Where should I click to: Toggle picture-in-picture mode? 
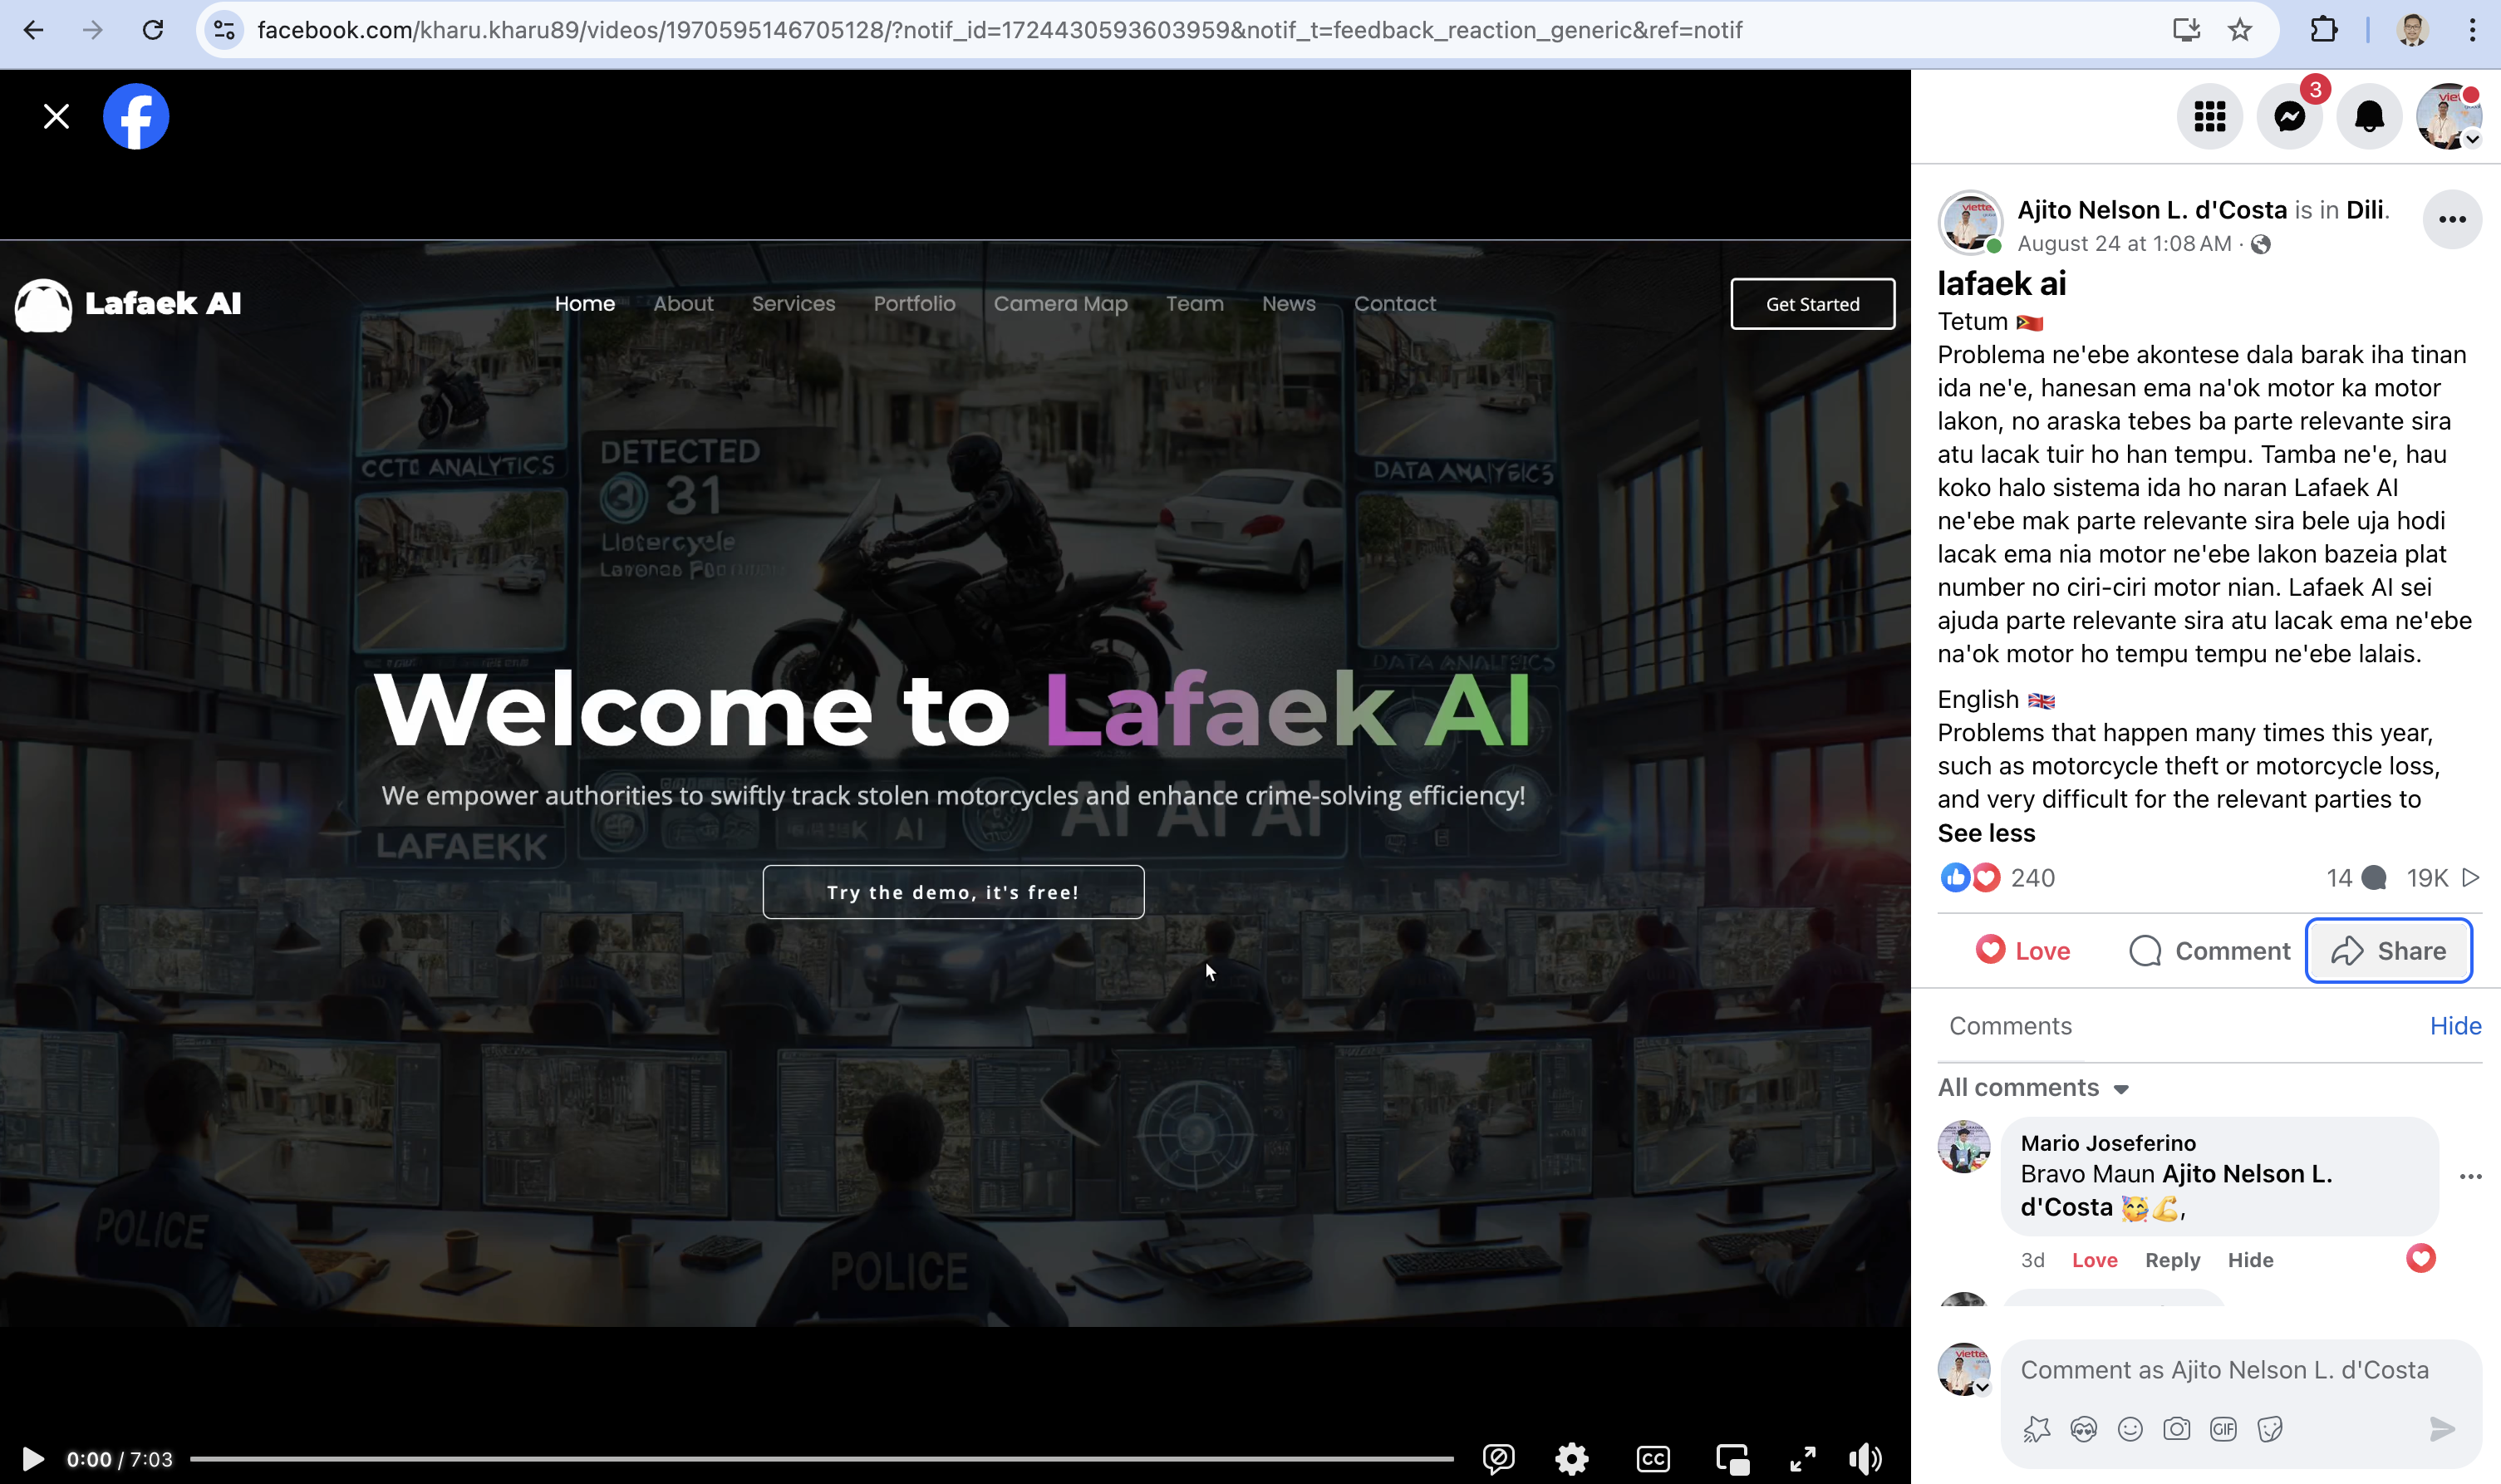tap(1733, 1458)
